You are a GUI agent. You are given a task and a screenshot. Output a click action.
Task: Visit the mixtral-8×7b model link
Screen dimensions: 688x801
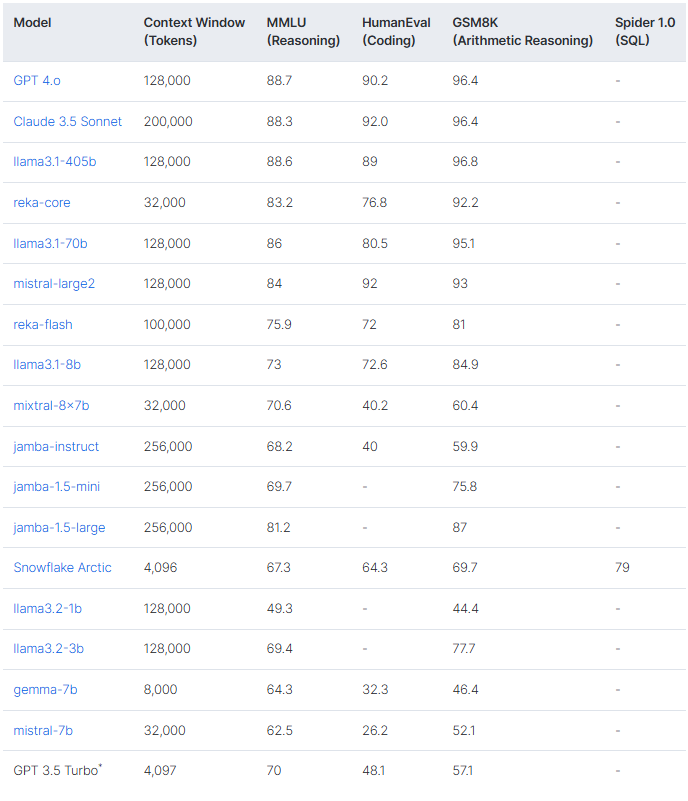tap(51, 405)
